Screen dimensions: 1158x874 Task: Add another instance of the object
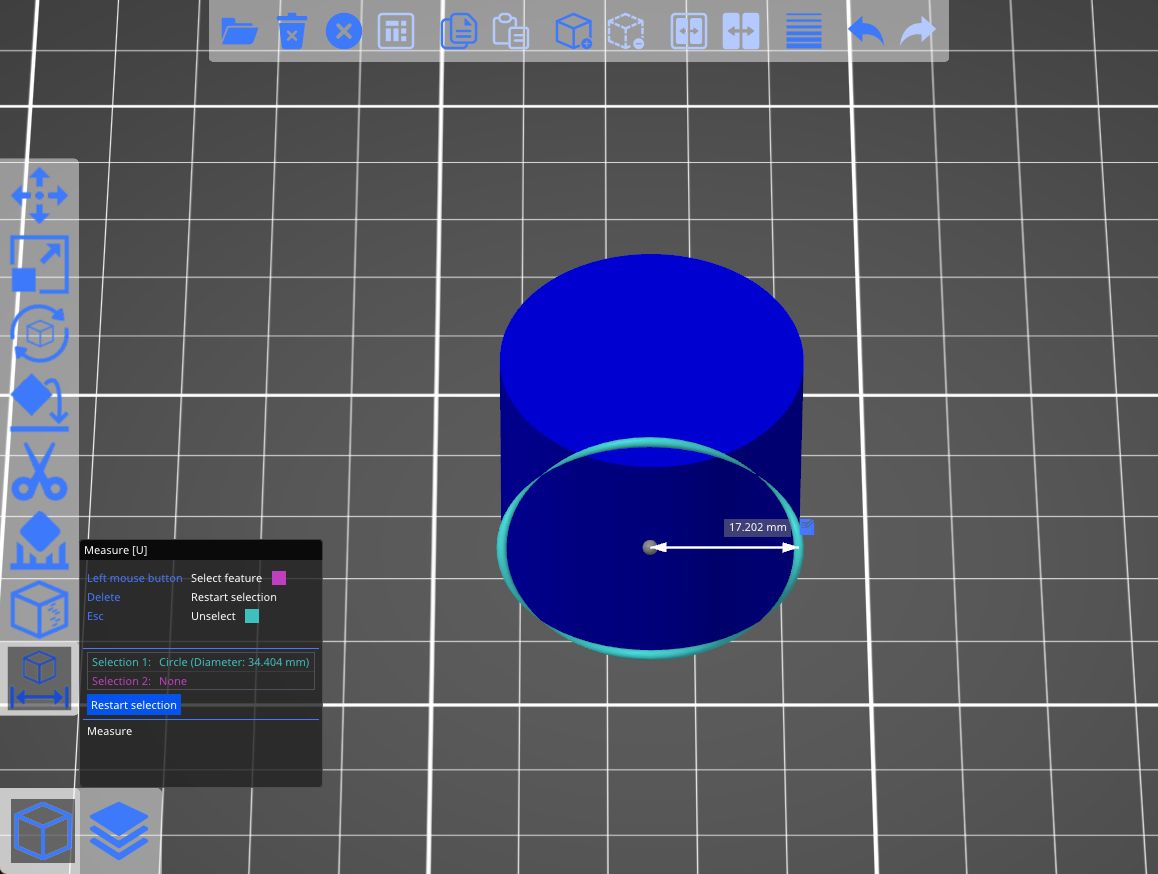coord(573,31)
